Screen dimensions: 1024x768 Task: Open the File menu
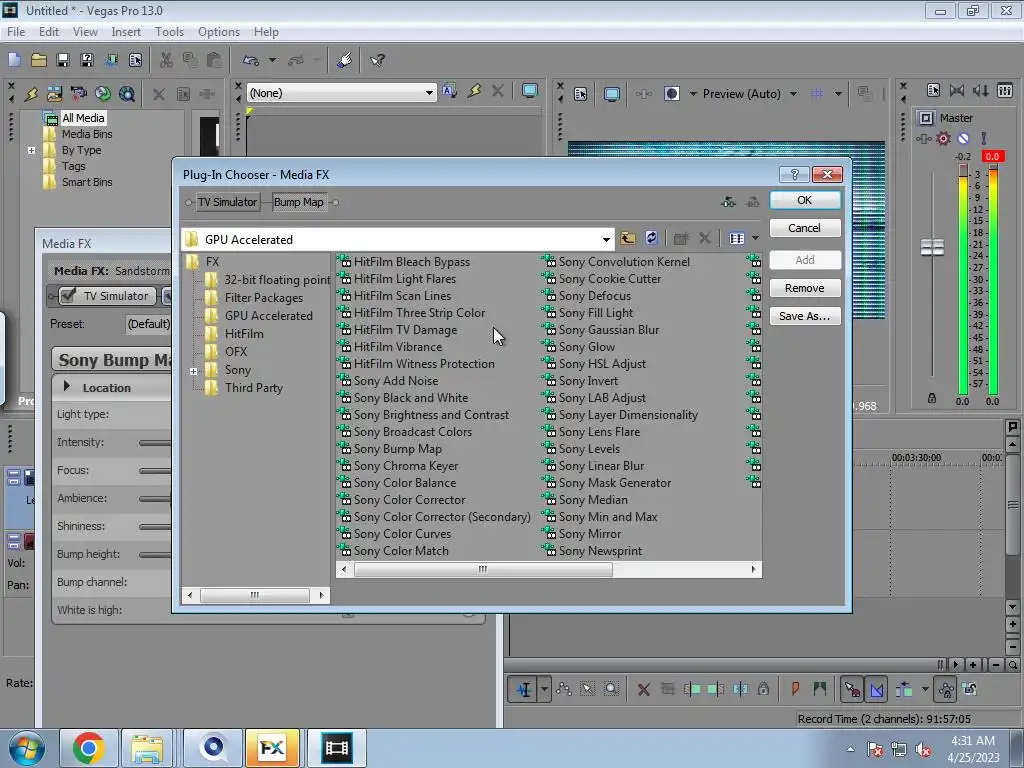click(x=16, y=31)
